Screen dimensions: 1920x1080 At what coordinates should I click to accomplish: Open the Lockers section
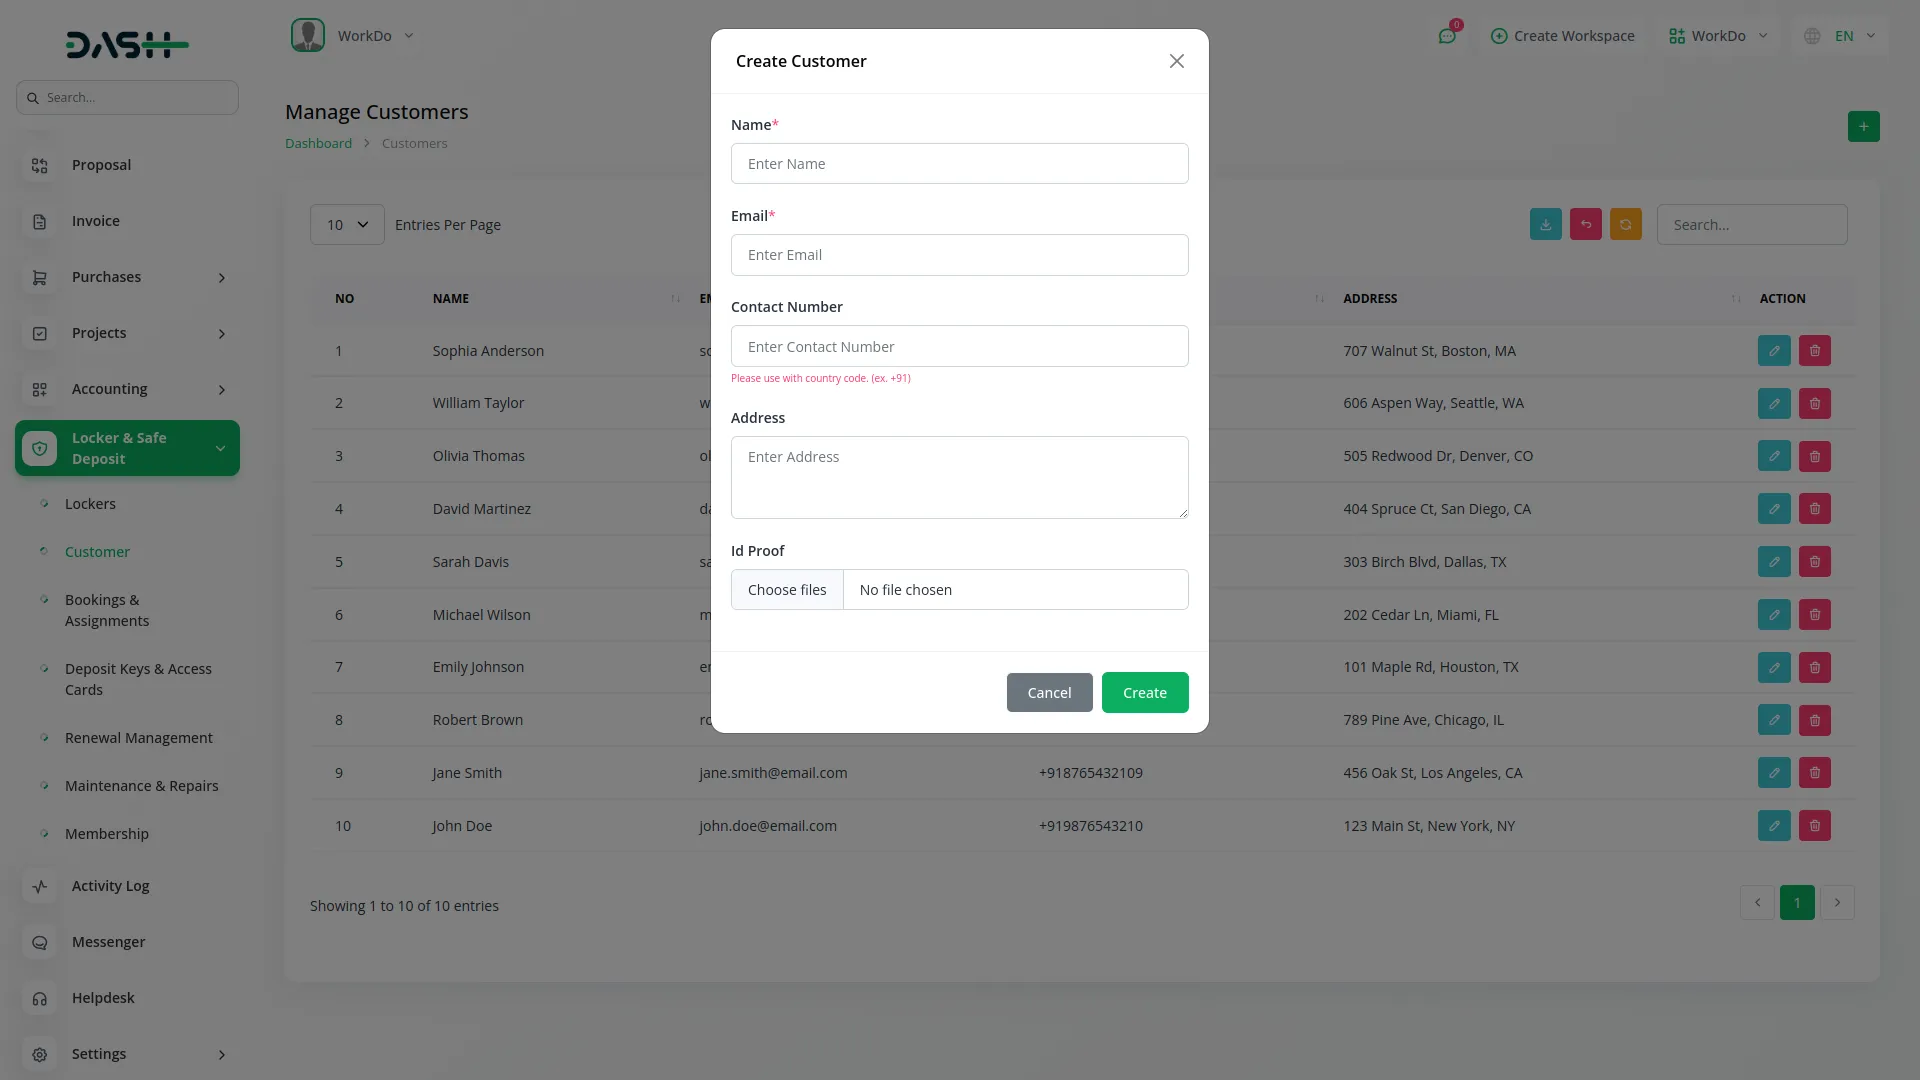[x=91, y=504]
